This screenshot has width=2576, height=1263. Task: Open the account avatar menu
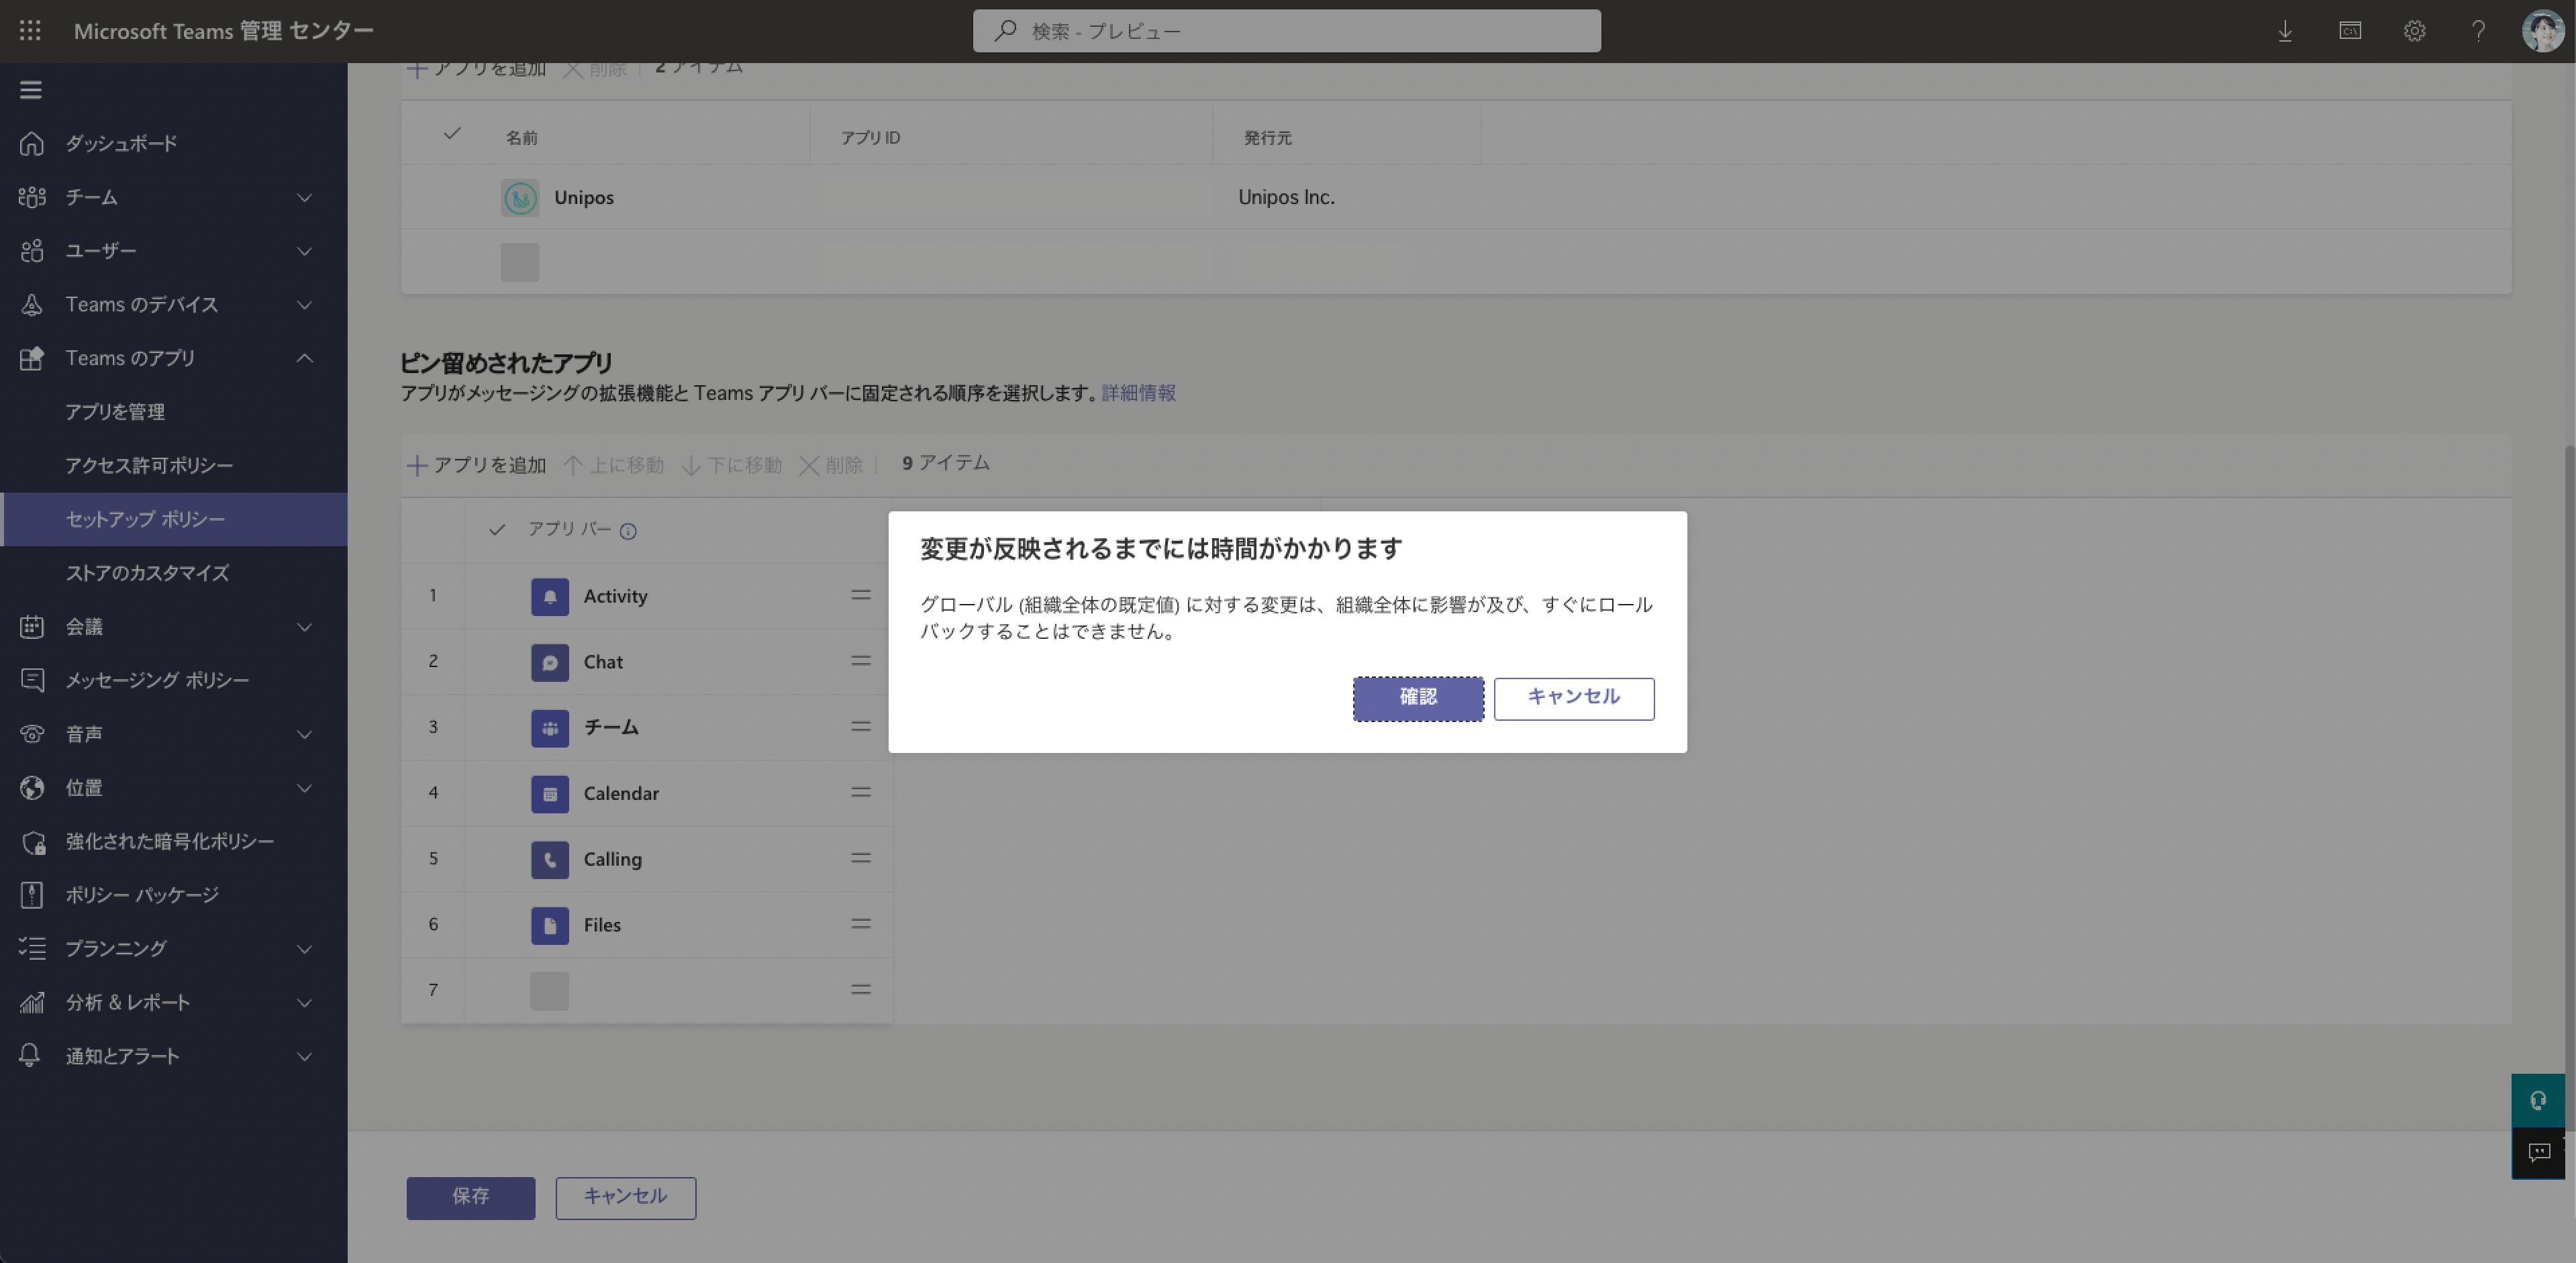click(2542, 31)
